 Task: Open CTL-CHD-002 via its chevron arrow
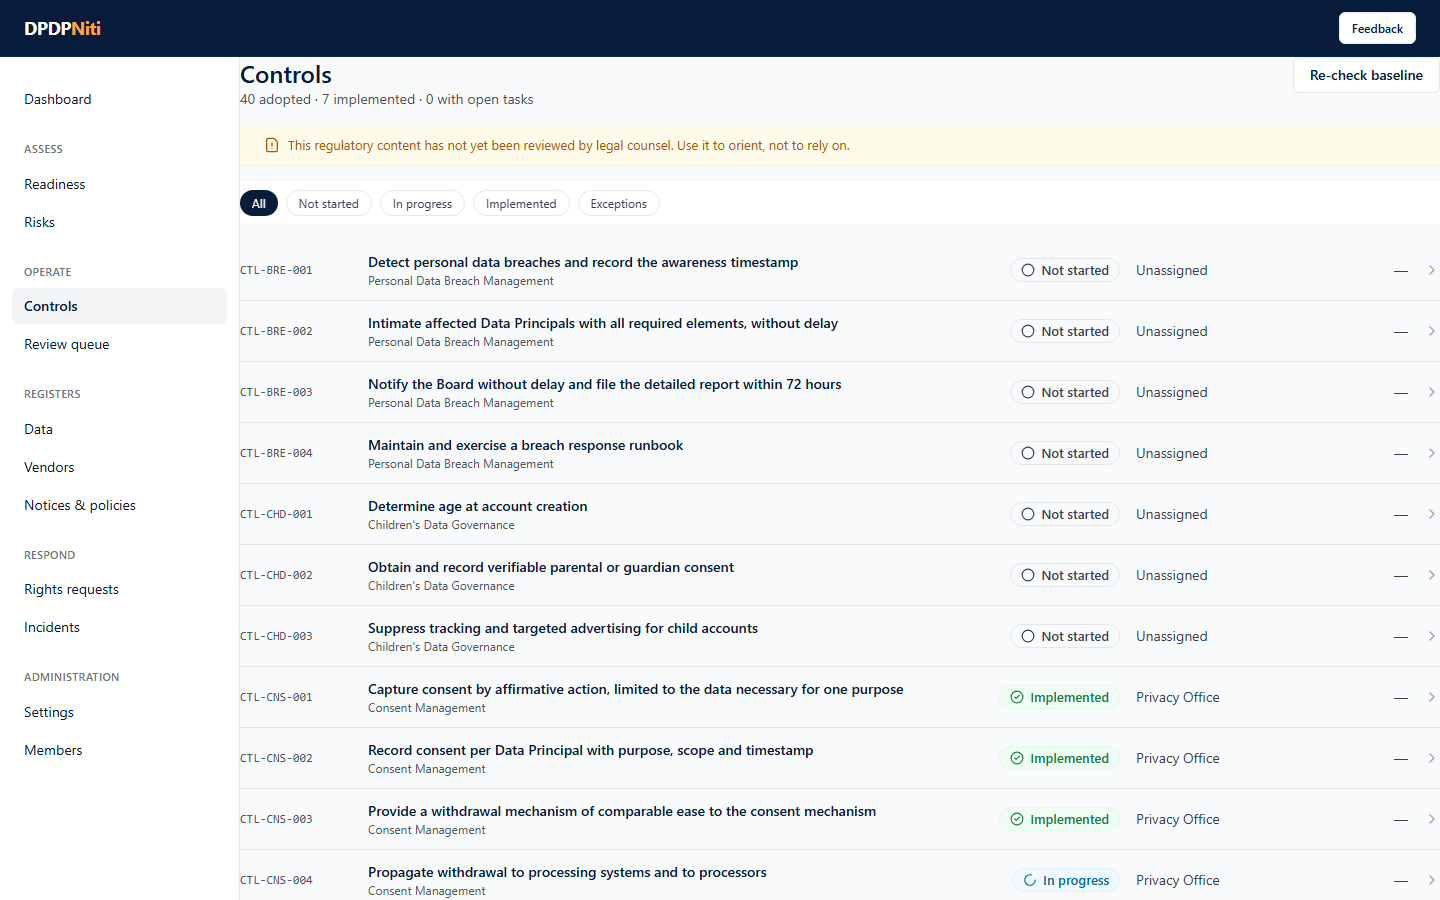click(x=1432, y=575)
